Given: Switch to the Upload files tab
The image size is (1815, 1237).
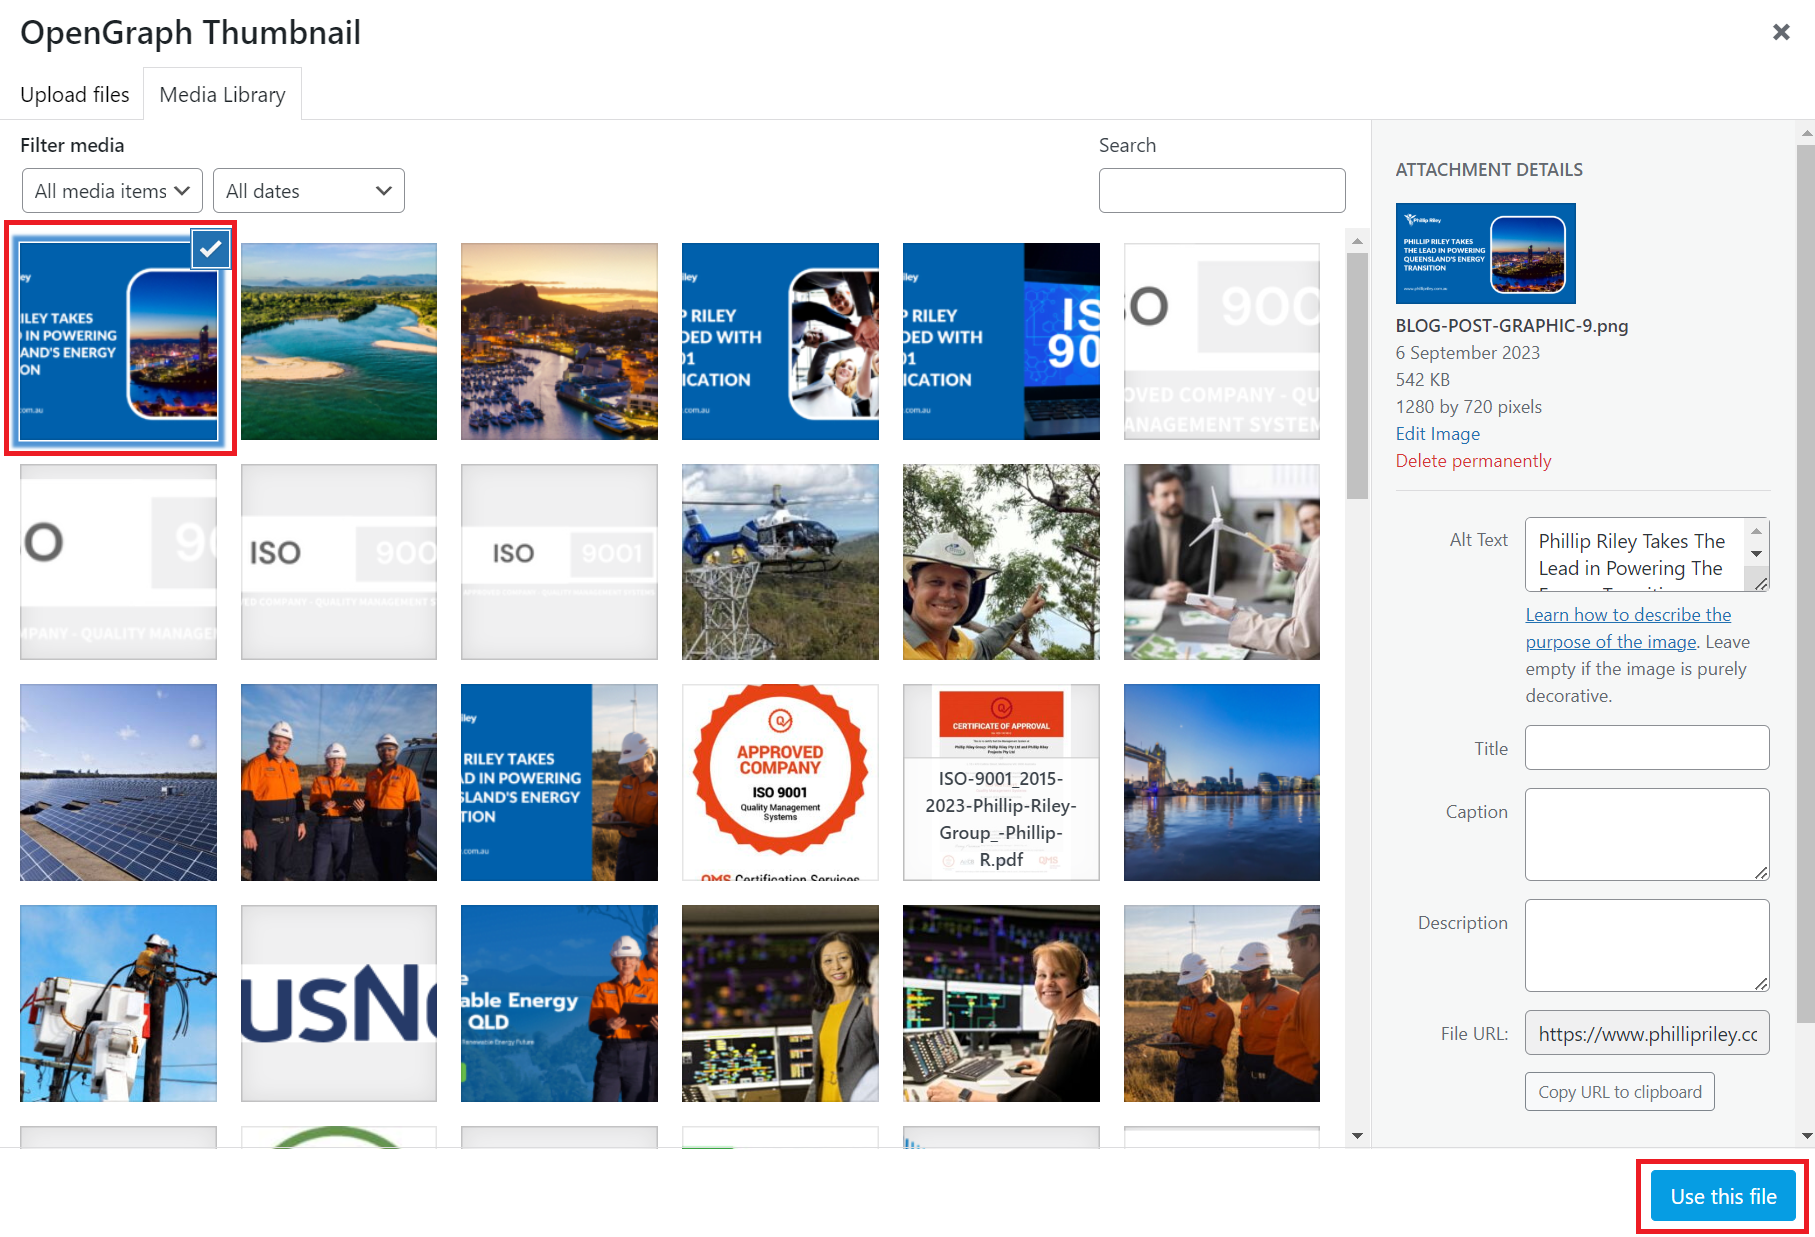Looking at the screenshot, I should (x=75, y=95).
